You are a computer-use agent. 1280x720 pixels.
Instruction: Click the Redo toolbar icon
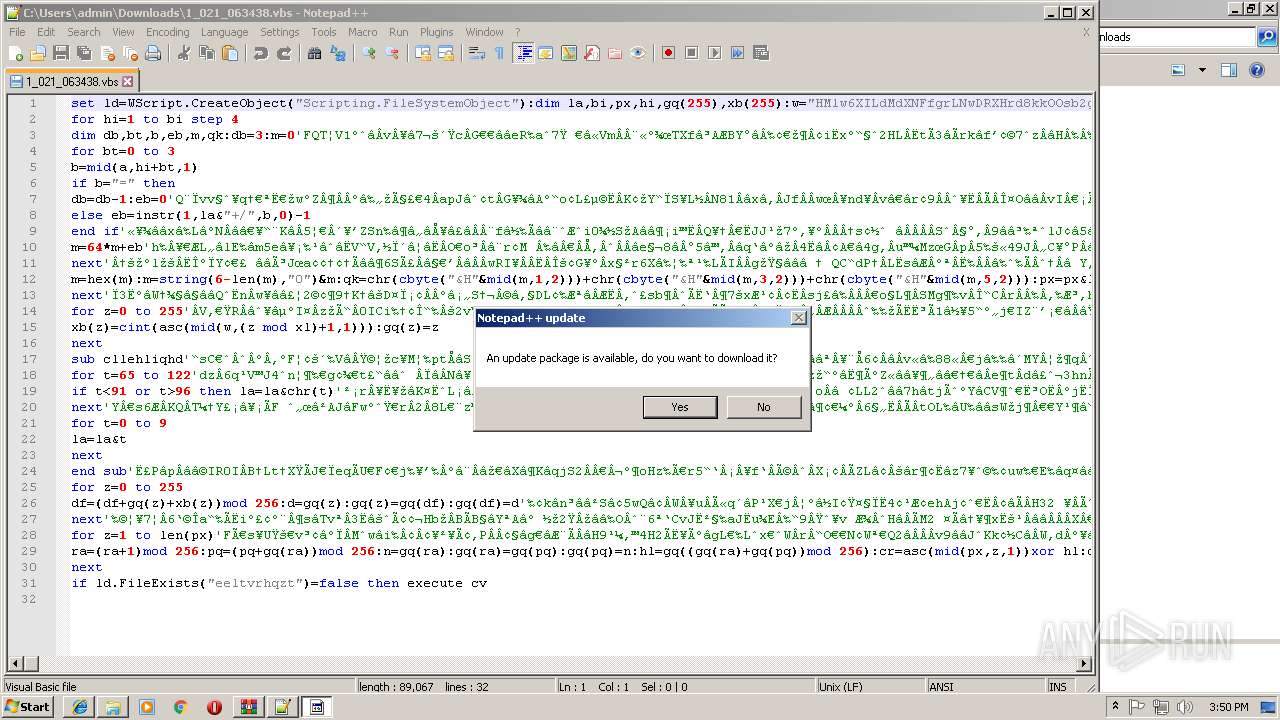click(284, 53)
